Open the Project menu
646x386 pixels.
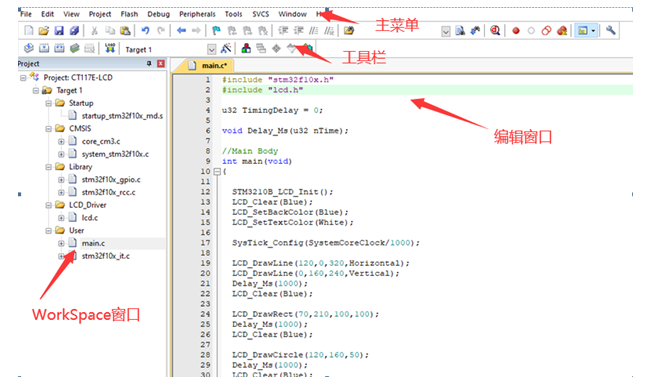click(100, 14)
